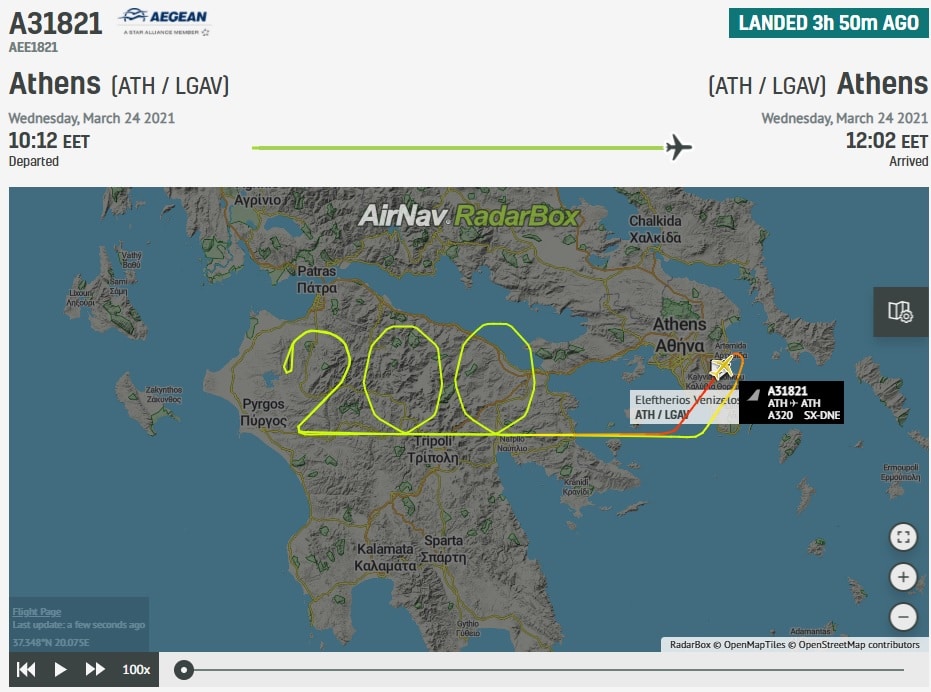Click the AEE1821 callsign text

tap(33, 47)
